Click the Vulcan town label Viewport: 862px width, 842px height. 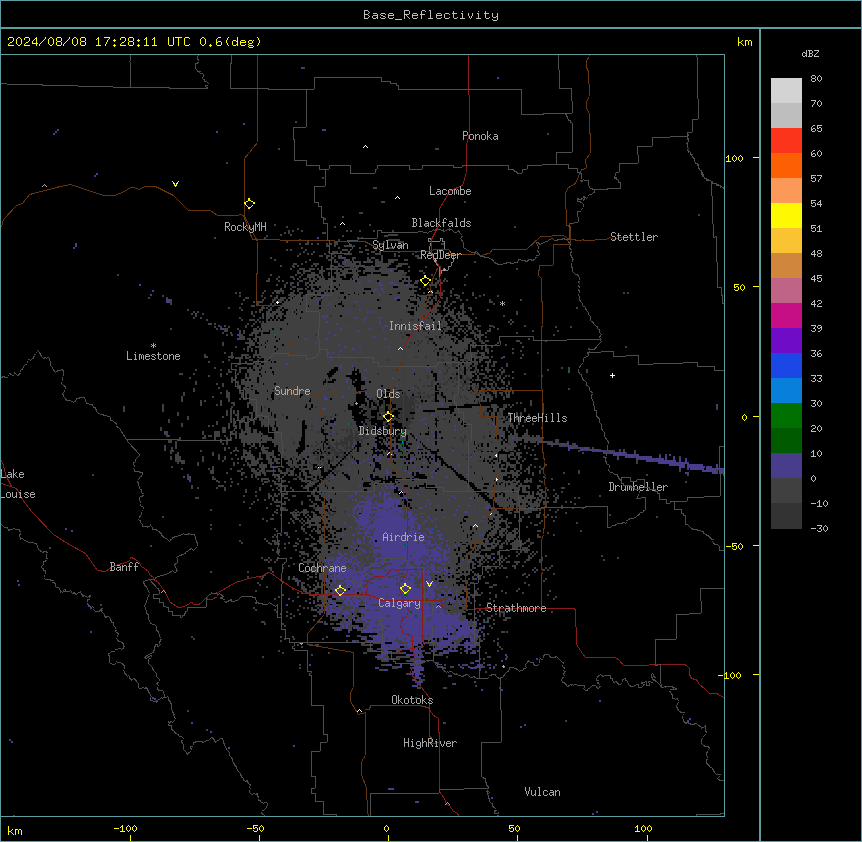point(543,792)
